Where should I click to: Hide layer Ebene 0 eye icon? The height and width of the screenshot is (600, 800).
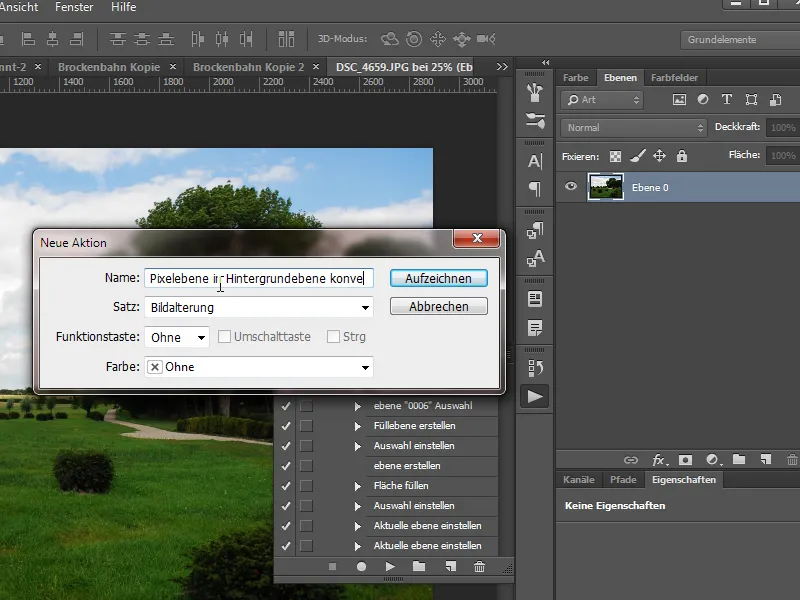(x=571, y=186)
